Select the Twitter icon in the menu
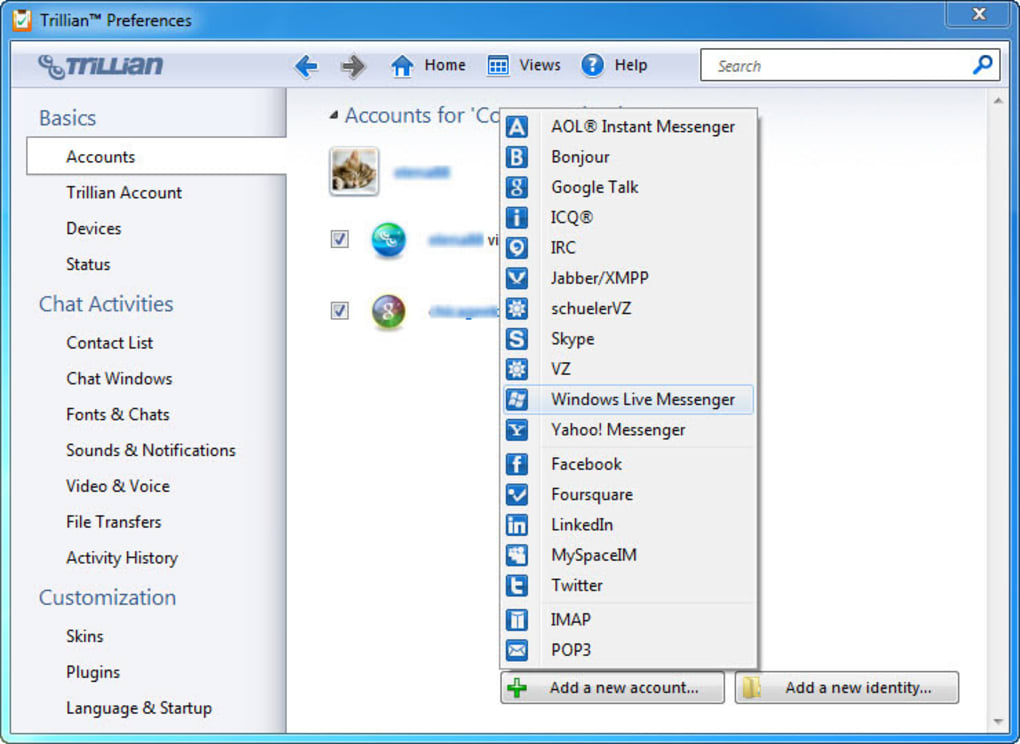This screenshot has height=744, width=1020. pos(517,585)
